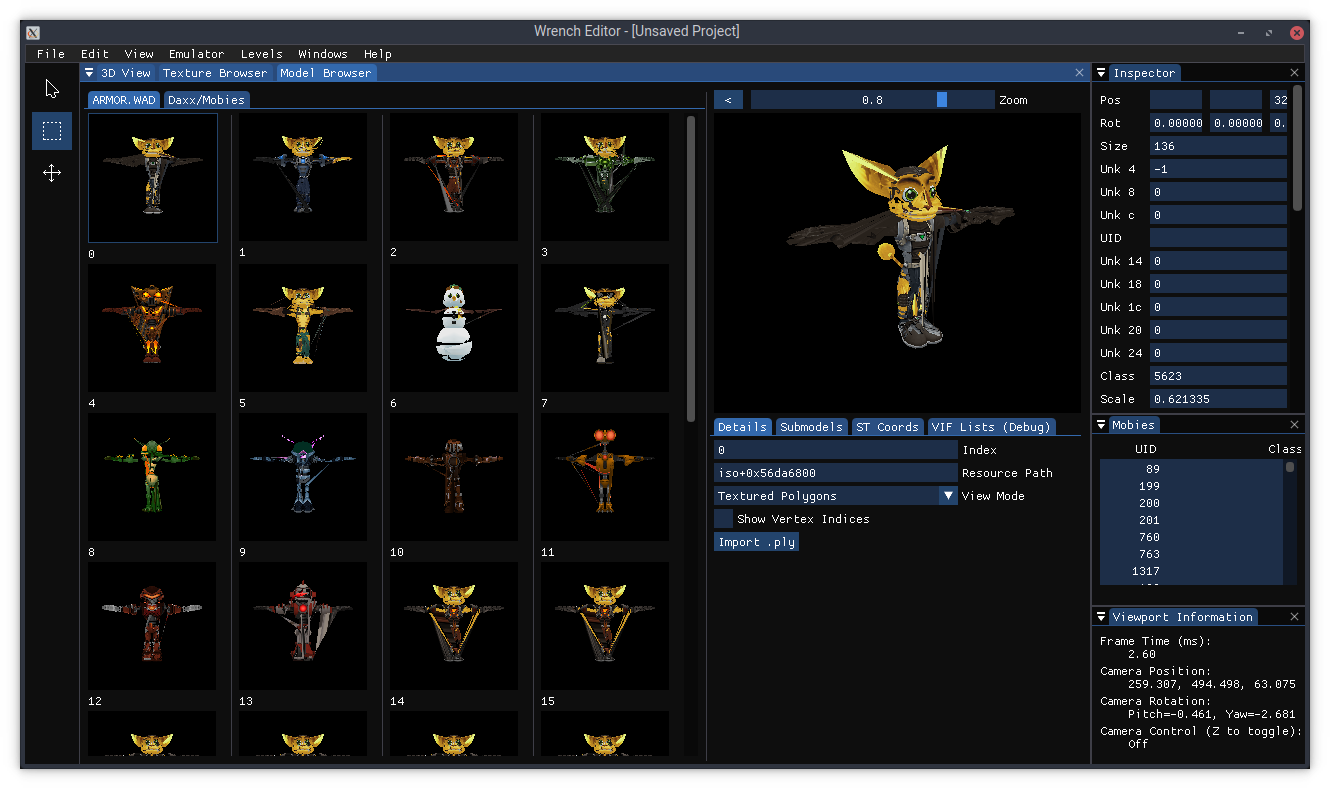
Task: Select the robot model thumbnail 11
Action: (605, 477)
